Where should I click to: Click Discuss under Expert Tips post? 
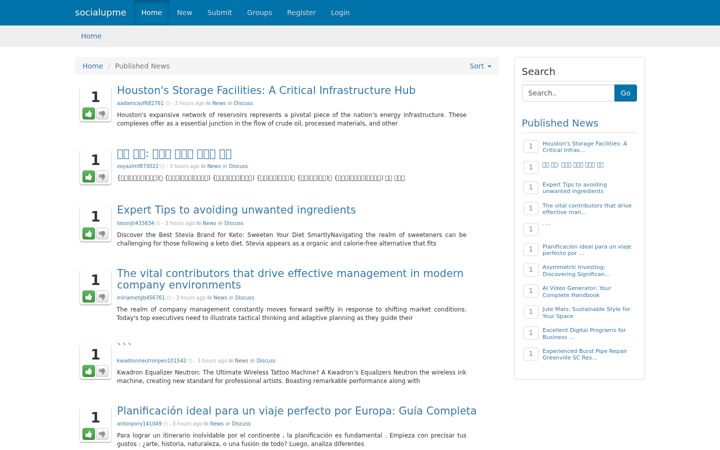click(234, 223)
